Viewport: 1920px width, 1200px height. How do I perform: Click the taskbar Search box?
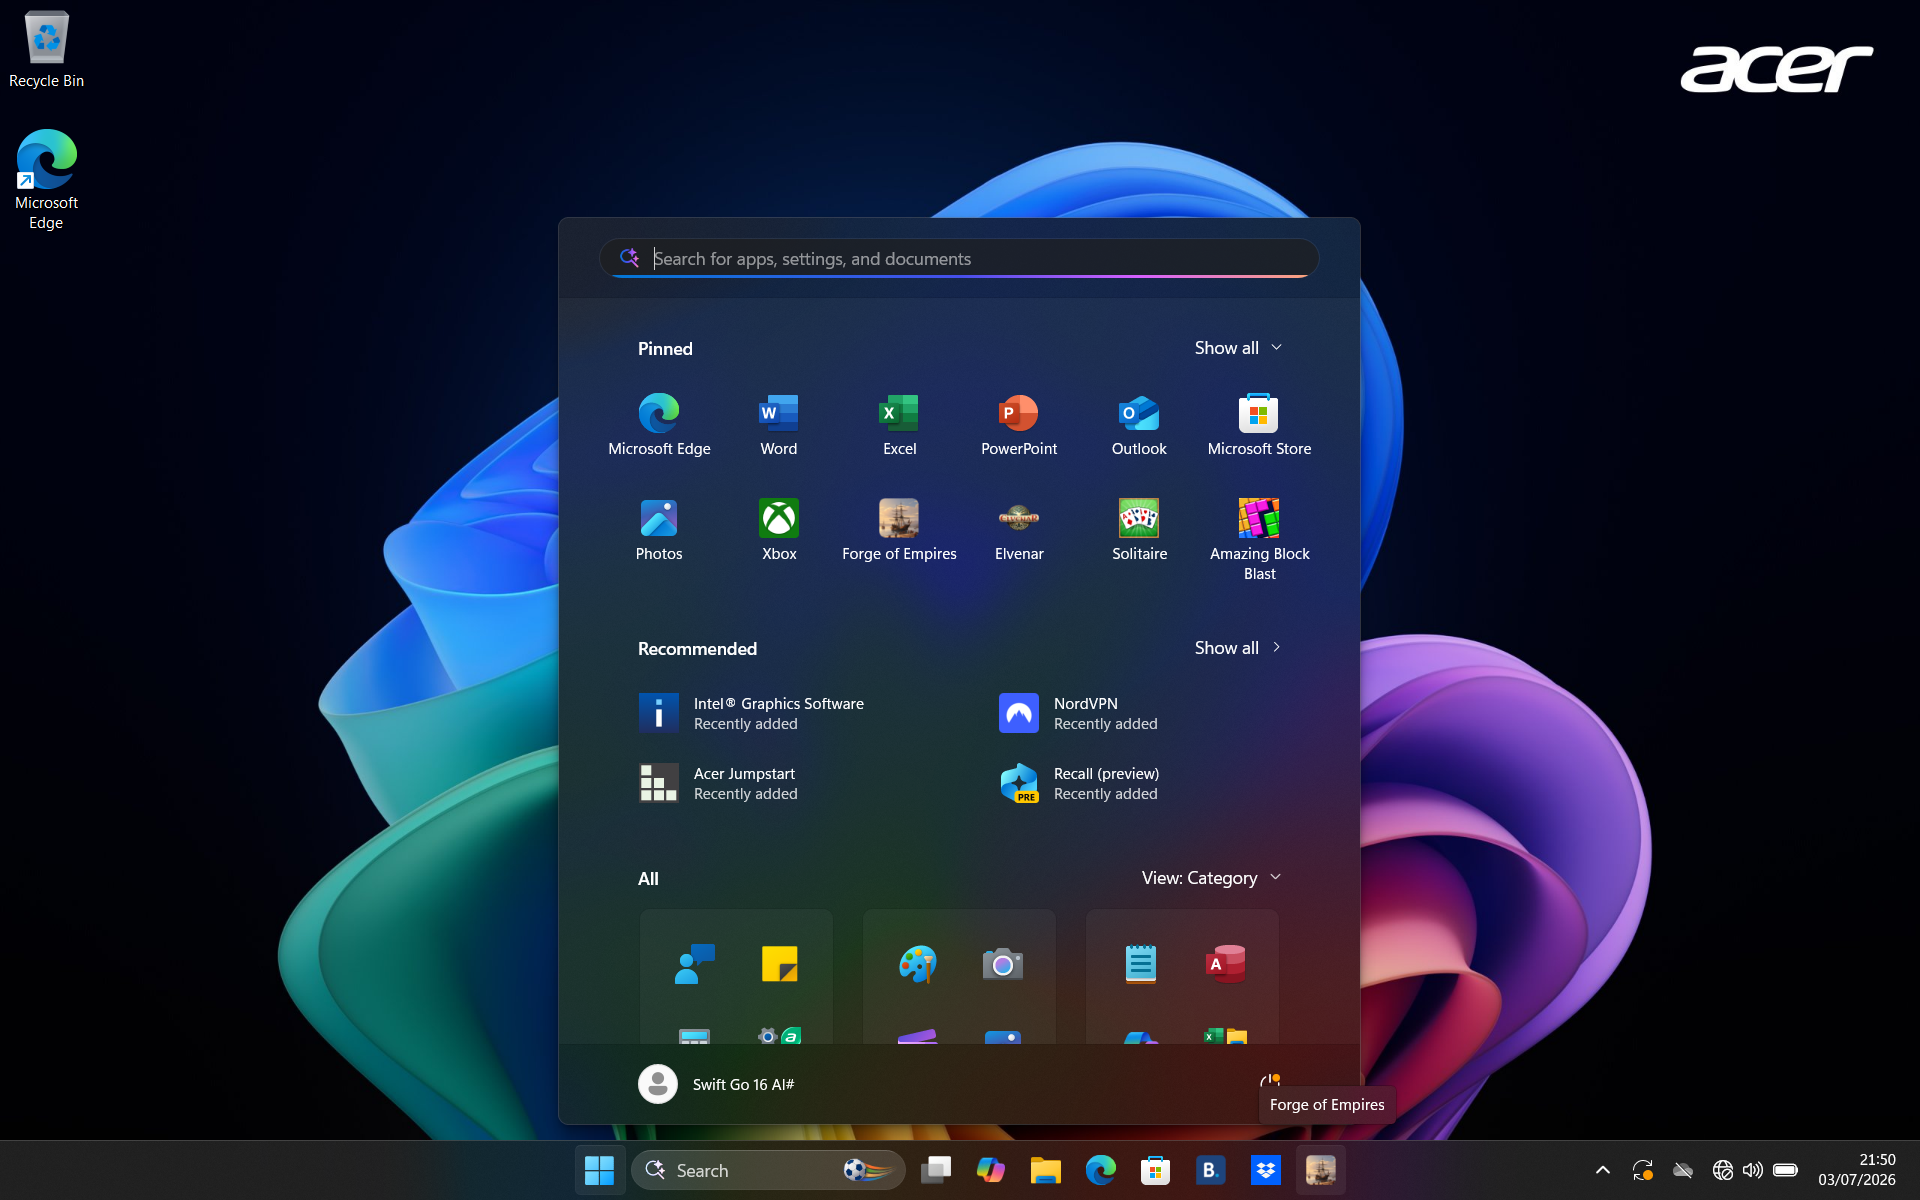click(768, 1170)
